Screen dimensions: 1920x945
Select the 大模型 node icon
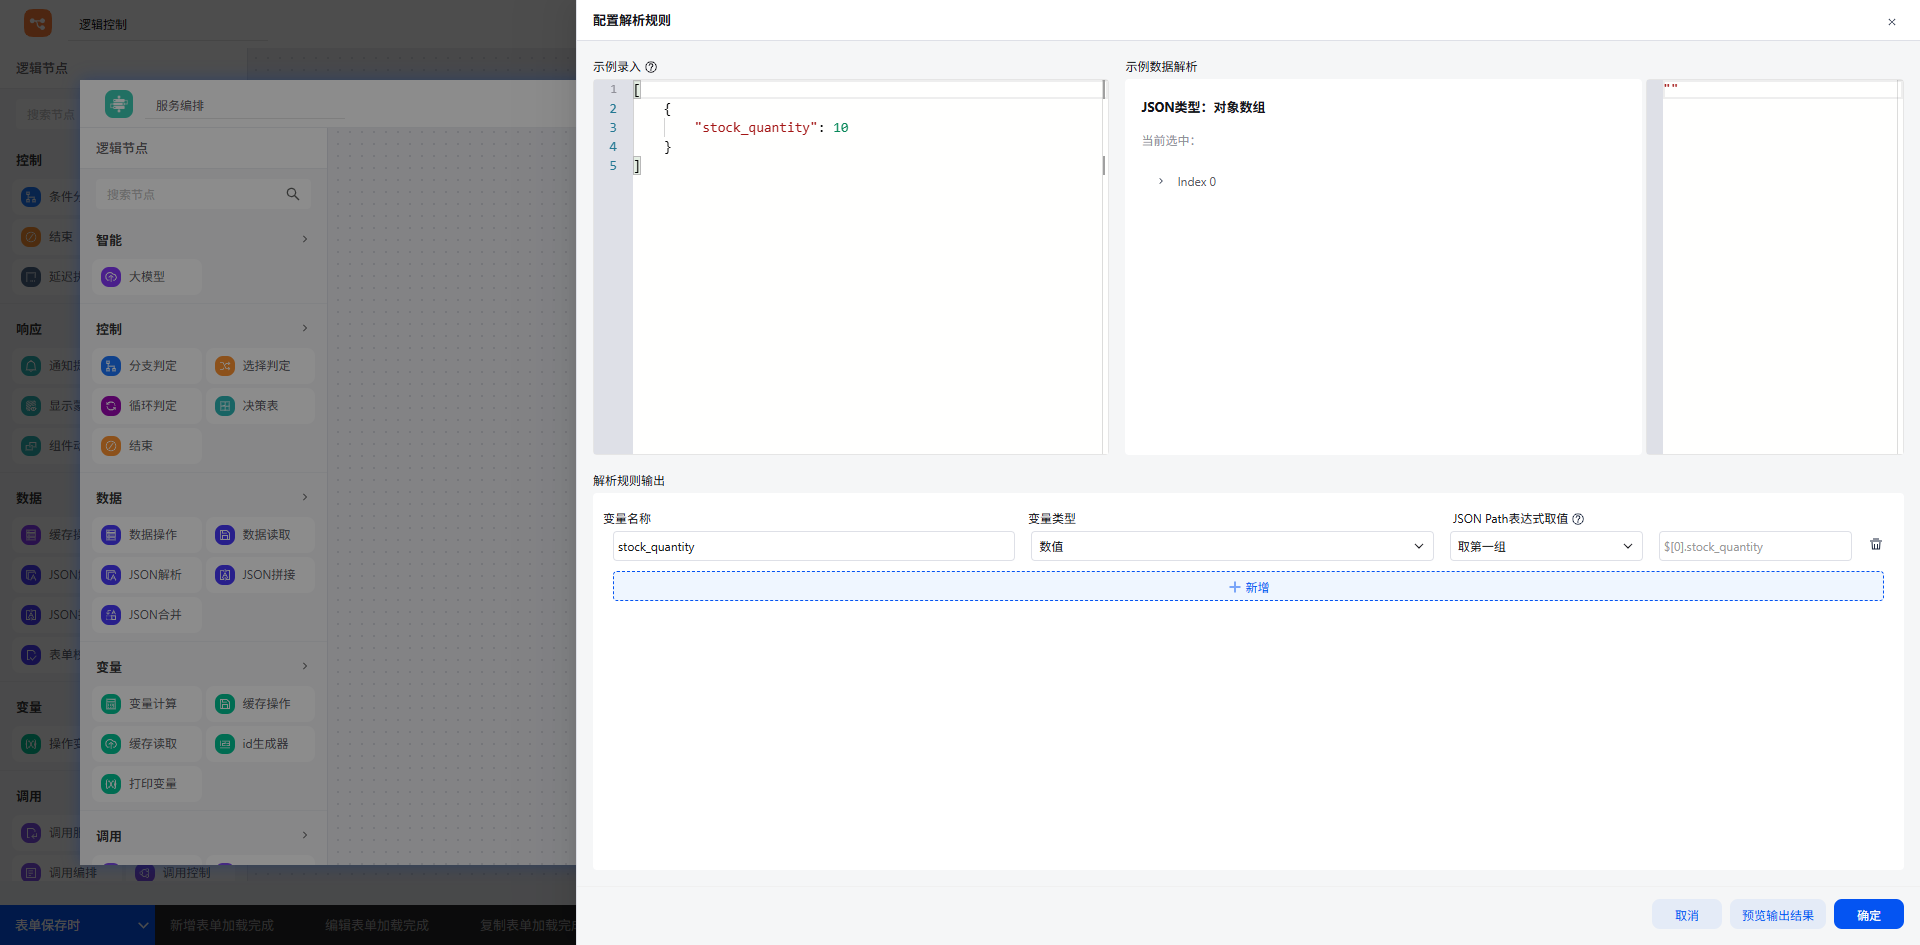click(x=111, y=277)
